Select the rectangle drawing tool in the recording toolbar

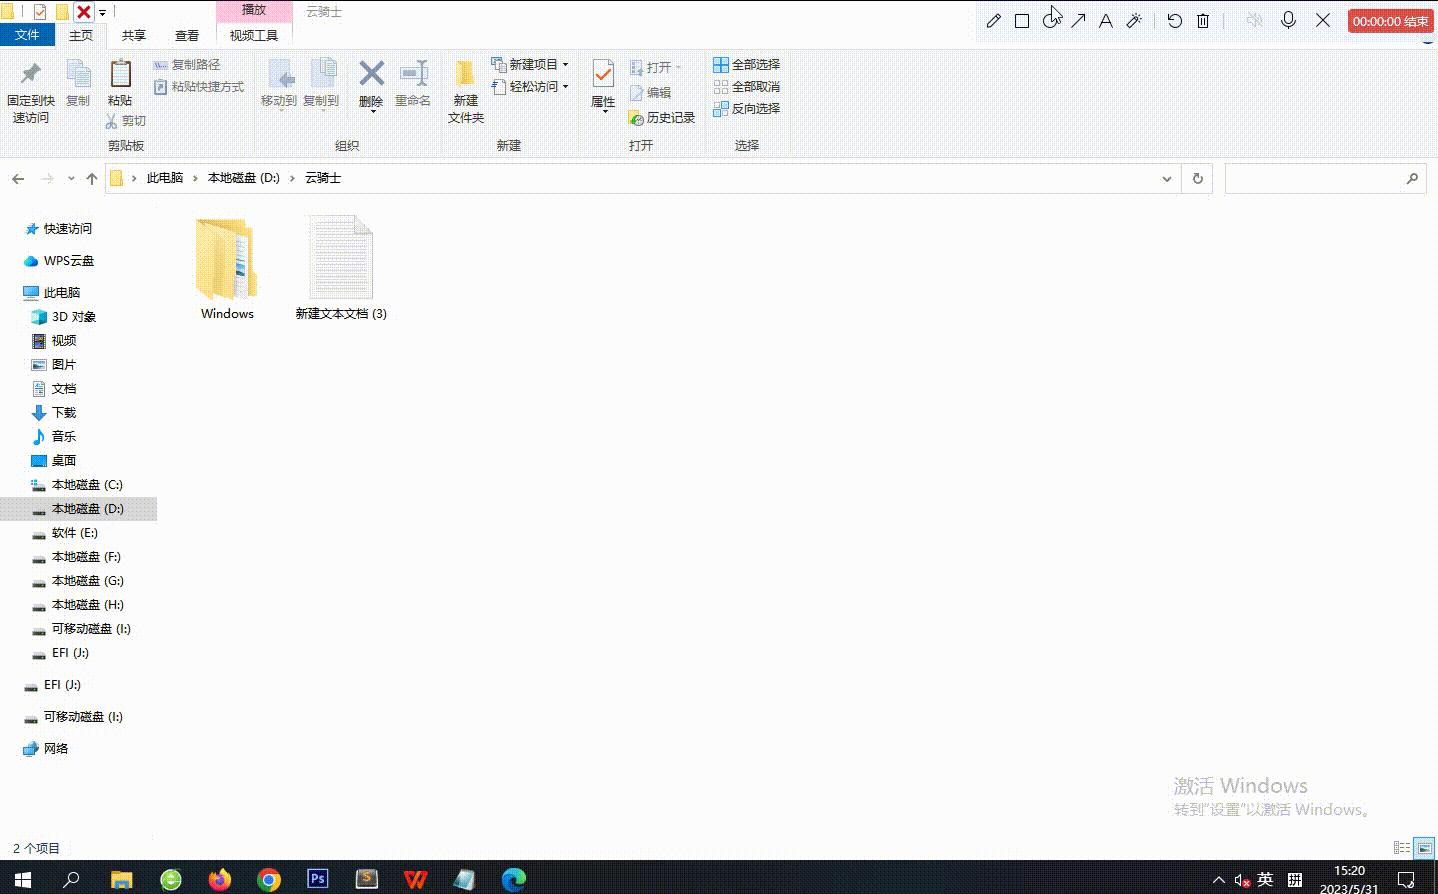click(x=1022, y=20)
